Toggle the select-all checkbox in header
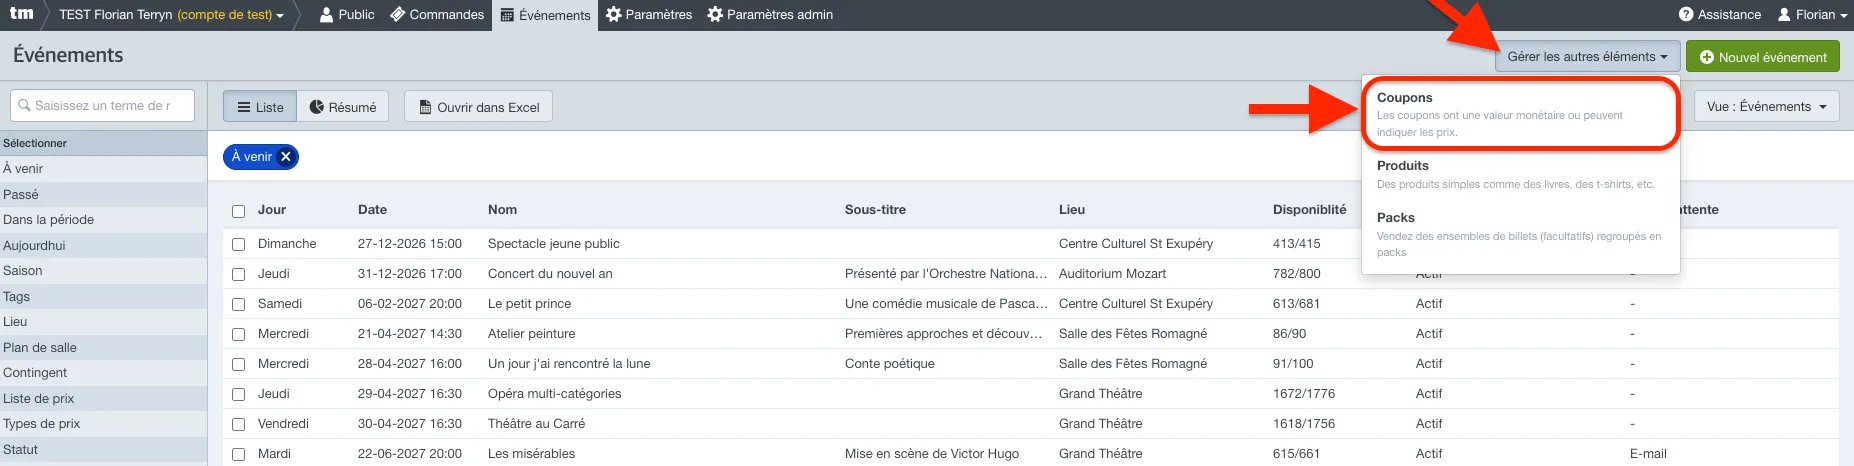1854x466 pixels. [238, 211]
